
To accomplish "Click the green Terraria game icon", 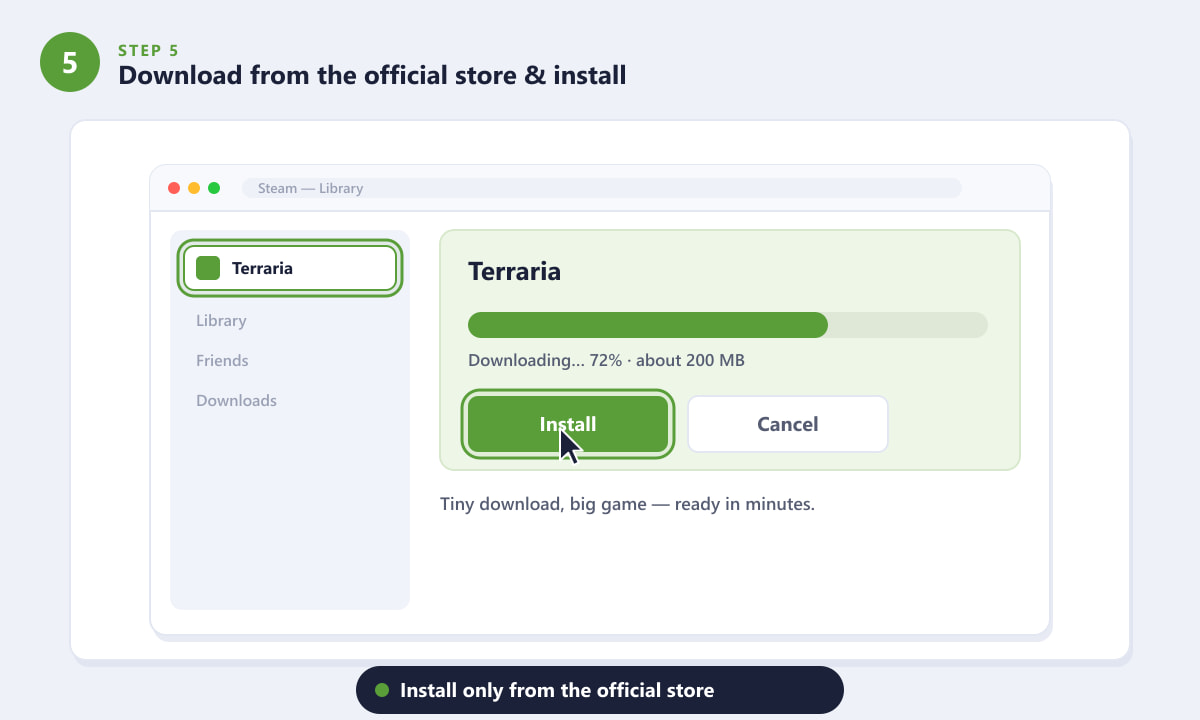I will [x=208, y=268].
